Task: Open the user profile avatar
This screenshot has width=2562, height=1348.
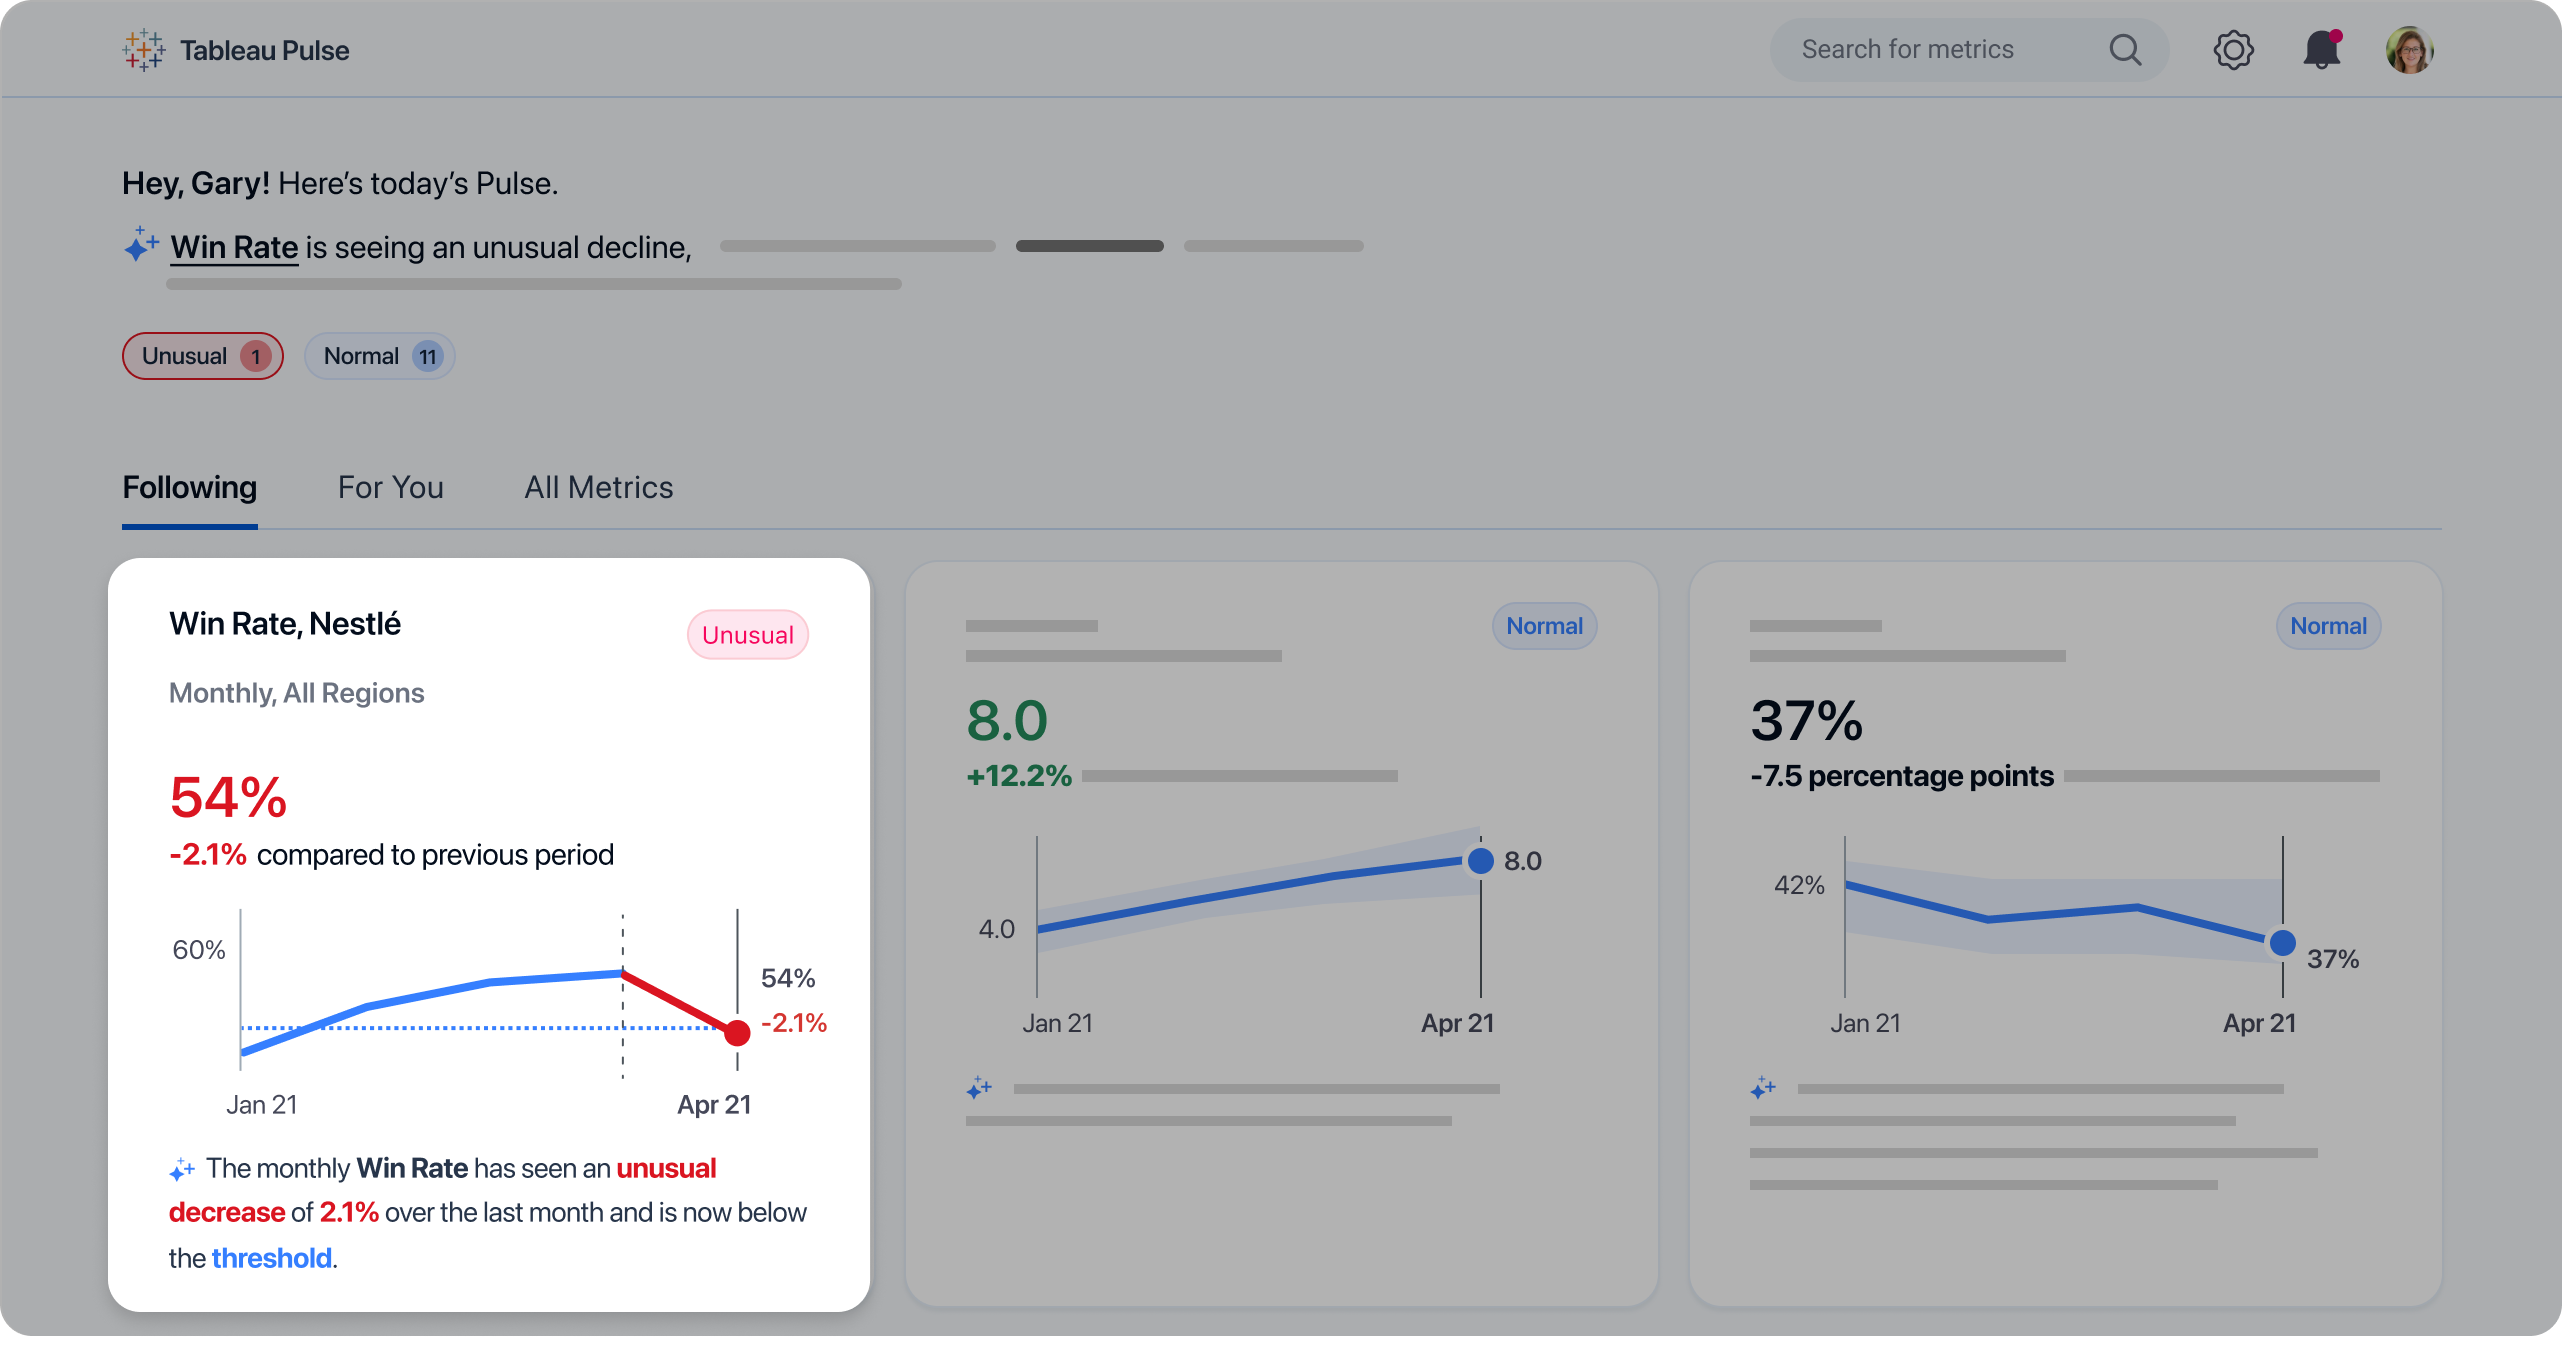Action: click(2409, 50)
